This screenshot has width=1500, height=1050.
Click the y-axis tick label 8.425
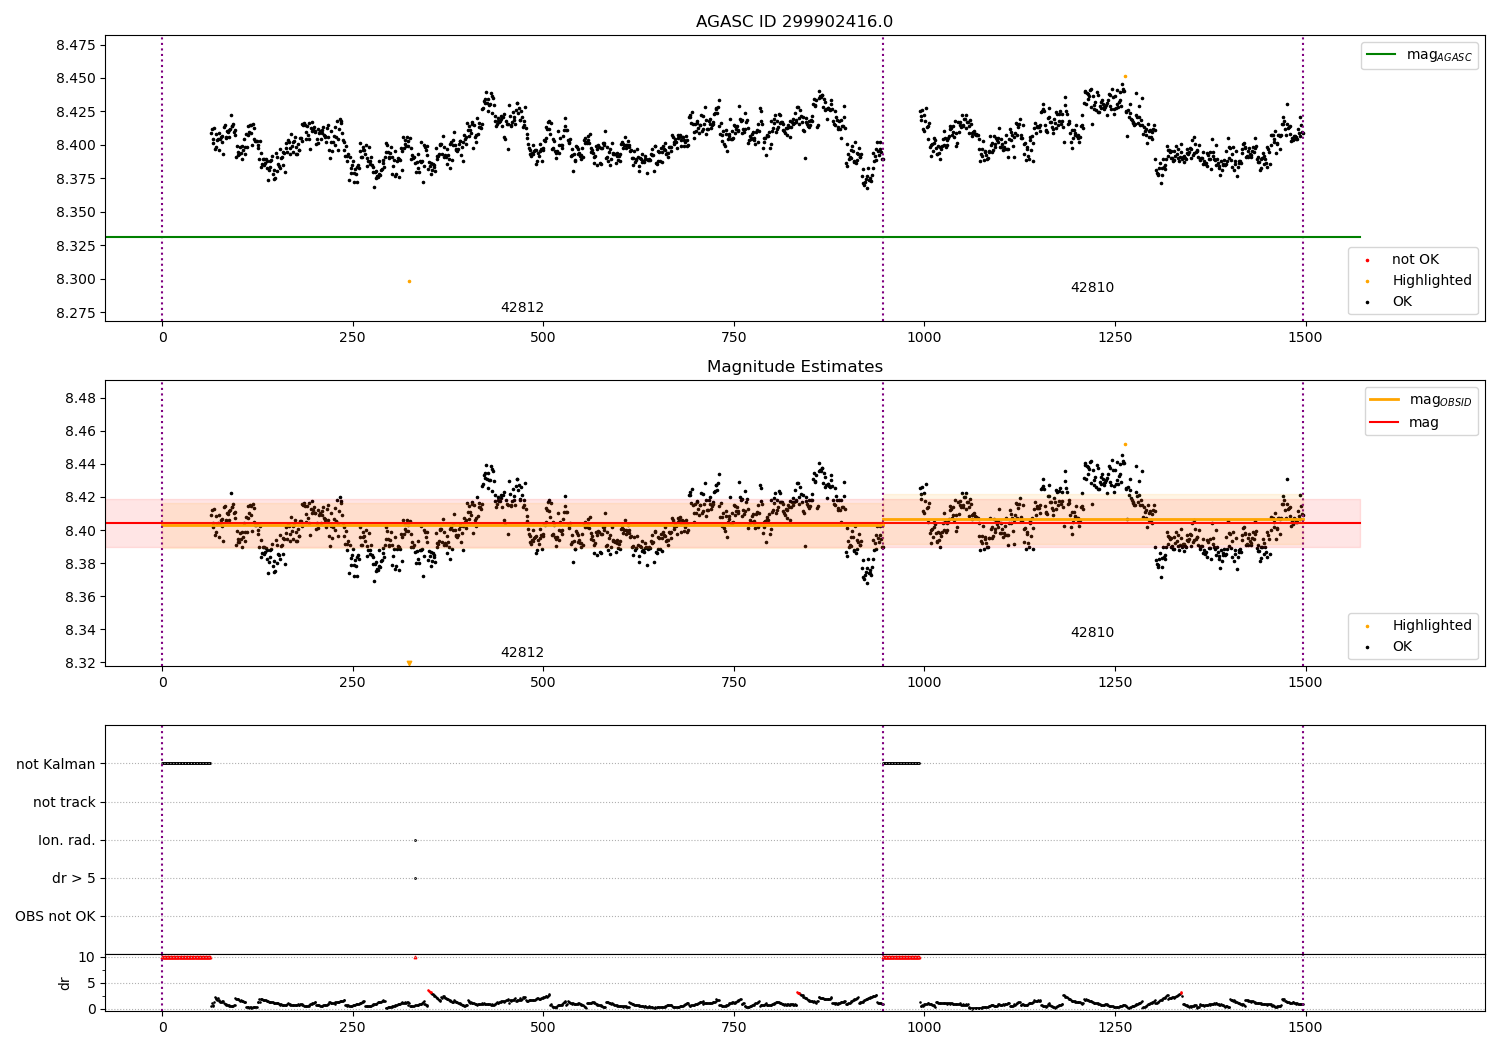(75, 112)
